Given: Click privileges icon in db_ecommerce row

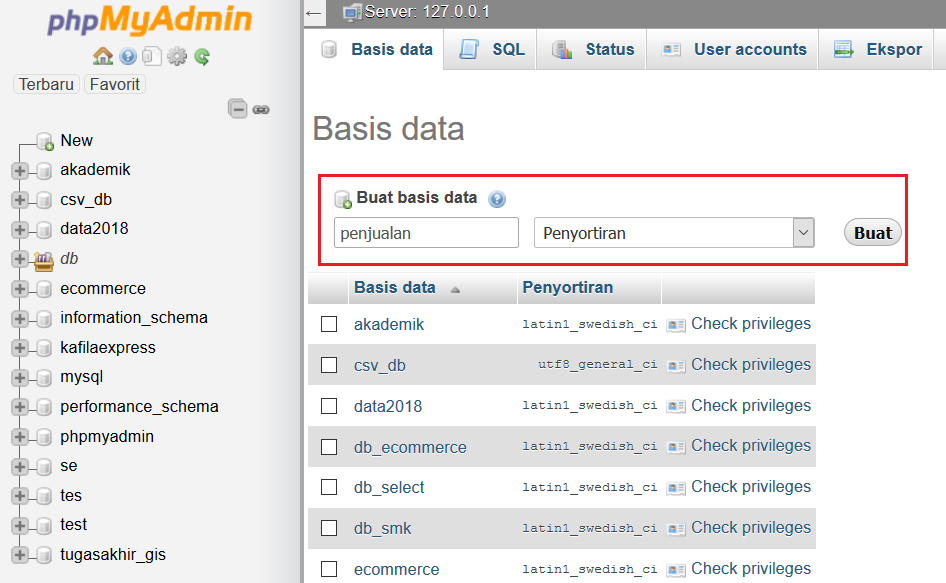Looking at the screenshot, I should point(676,447).
